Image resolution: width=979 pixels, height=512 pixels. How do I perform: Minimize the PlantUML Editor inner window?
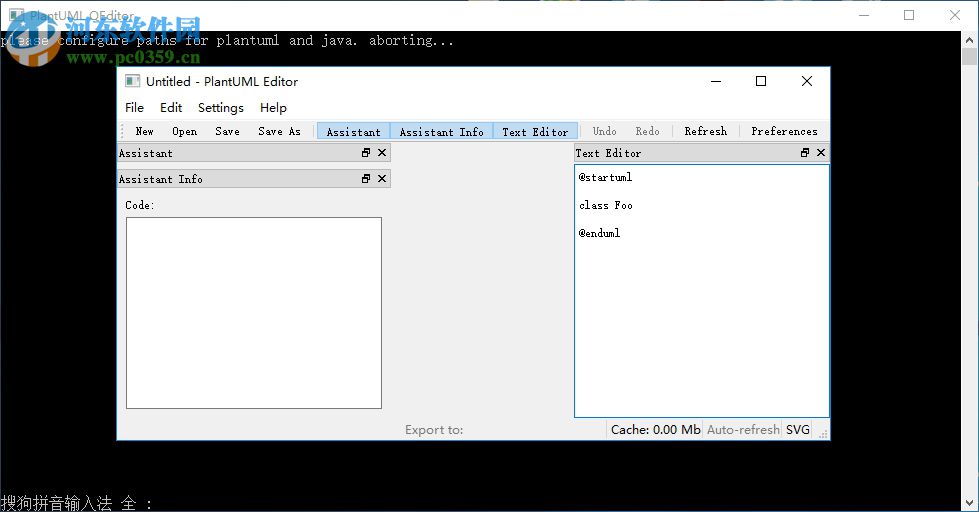tap(716, 81)
